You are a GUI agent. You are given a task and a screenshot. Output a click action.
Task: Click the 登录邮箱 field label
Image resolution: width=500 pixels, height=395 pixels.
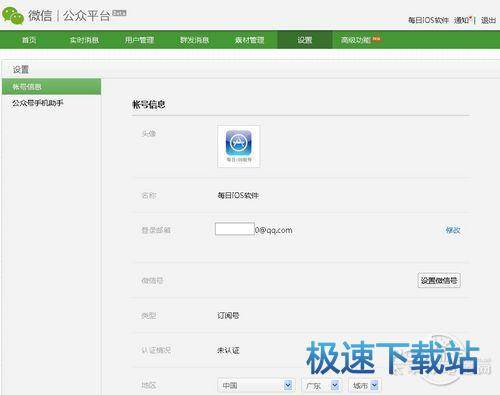tap(156, 230)
